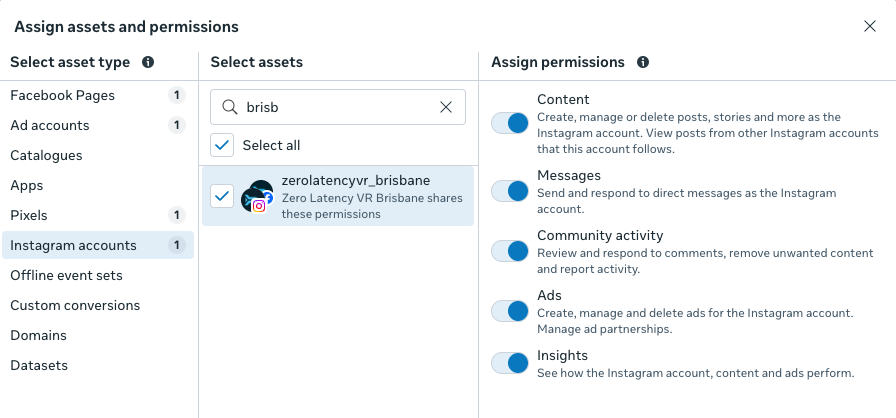Open Custom conversions asset type

point(98,306)
